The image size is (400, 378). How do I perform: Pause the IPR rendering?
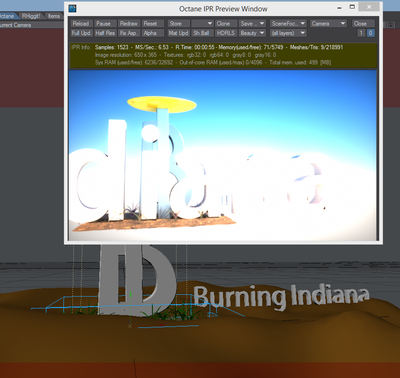coord(105,24)
